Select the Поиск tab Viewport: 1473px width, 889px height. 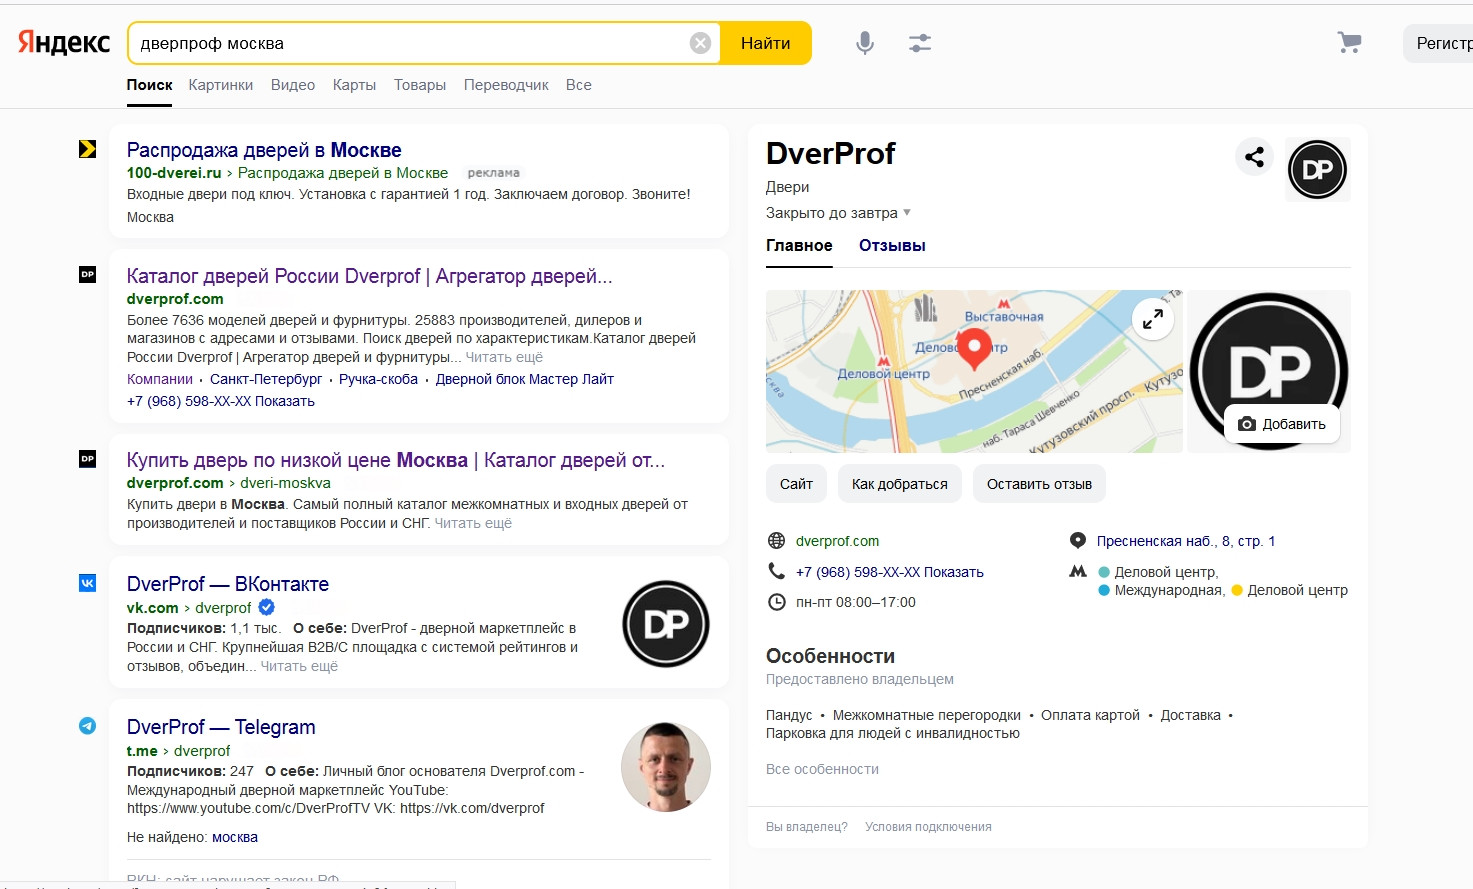click(150, 85)
